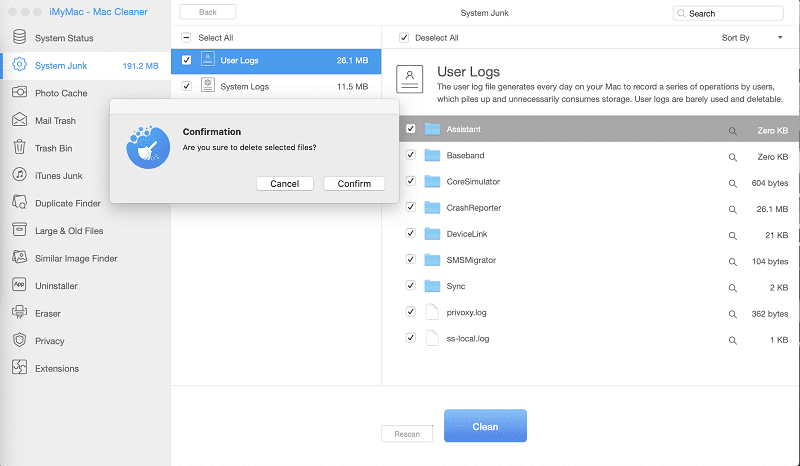Click the Large & Old Files box icon

pyautogui.click(x=19, y=230)
